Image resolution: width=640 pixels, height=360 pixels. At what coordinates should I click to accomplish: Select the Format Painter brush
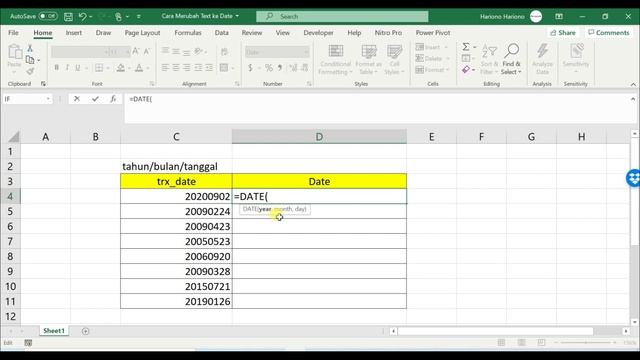pos(30,71)
